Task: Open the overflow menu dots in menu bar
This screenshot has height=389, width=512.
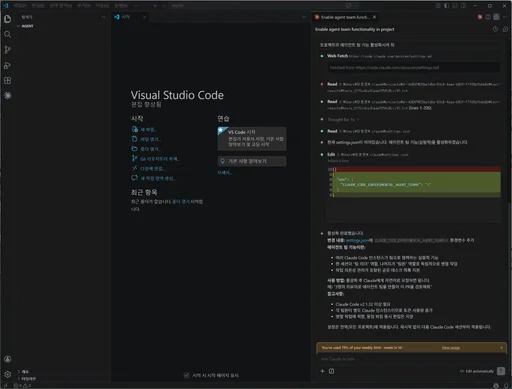Action: (136, 6)
